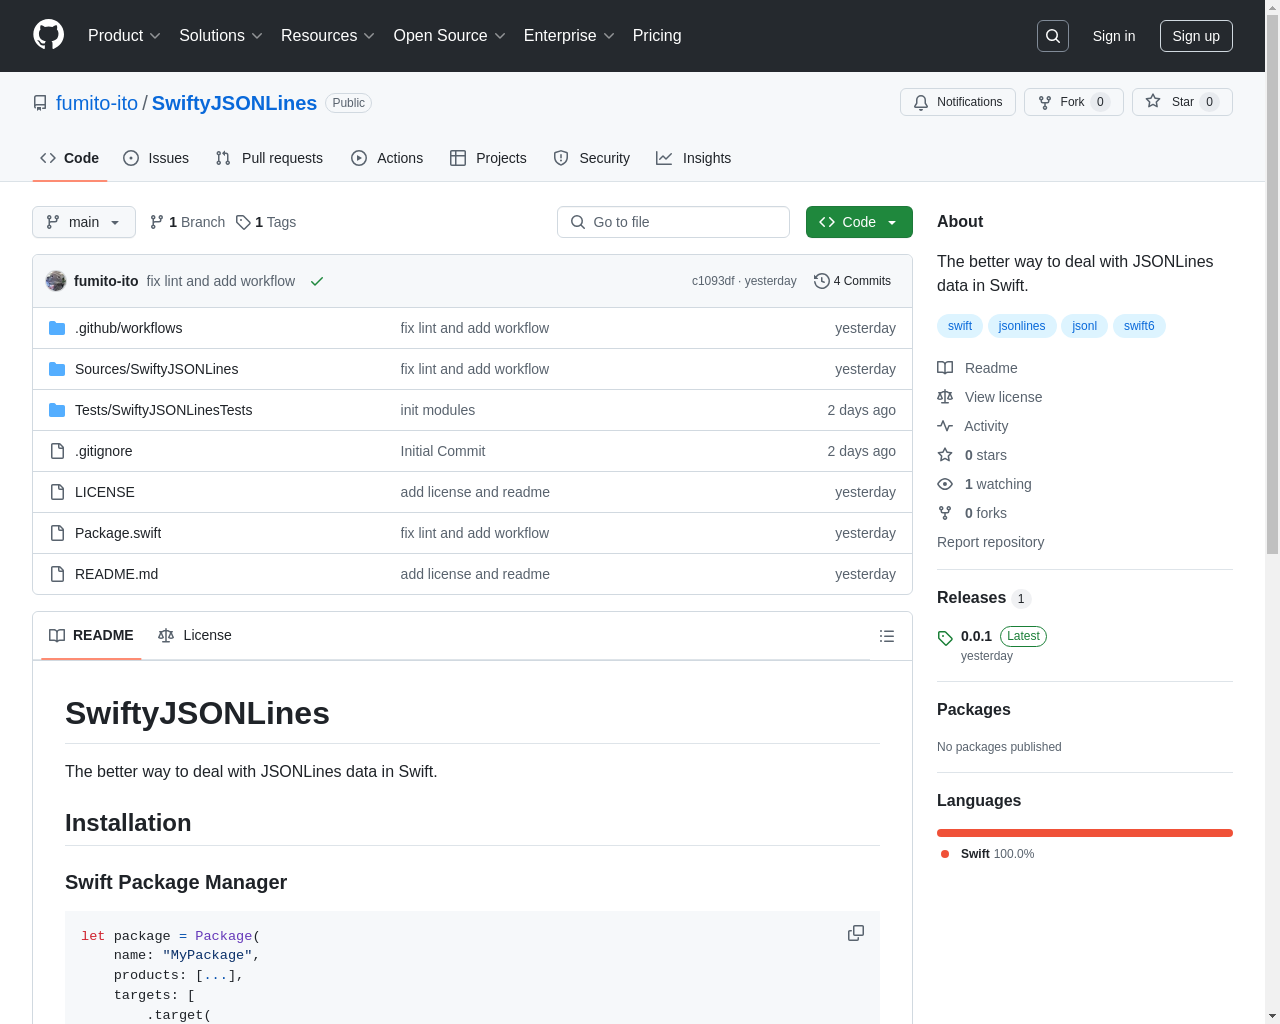The width and height of the screenshot is (1280, 1024).
Task: Open commit history clock icon
Action: (821, 281)
